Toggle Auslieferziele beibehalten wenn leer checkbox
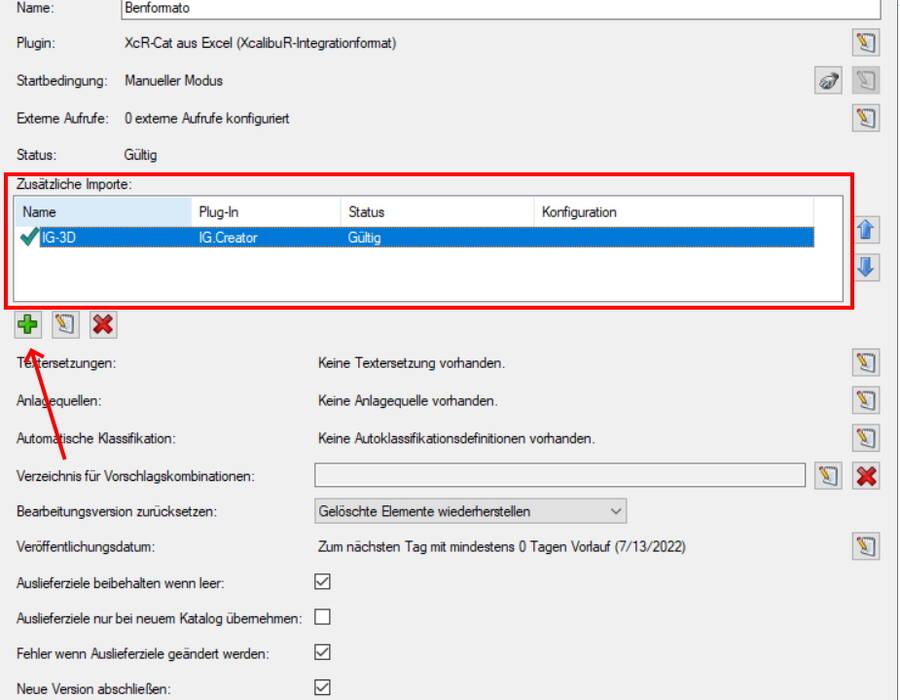This screenshot has width=900, height=700. tap(323, 582)
